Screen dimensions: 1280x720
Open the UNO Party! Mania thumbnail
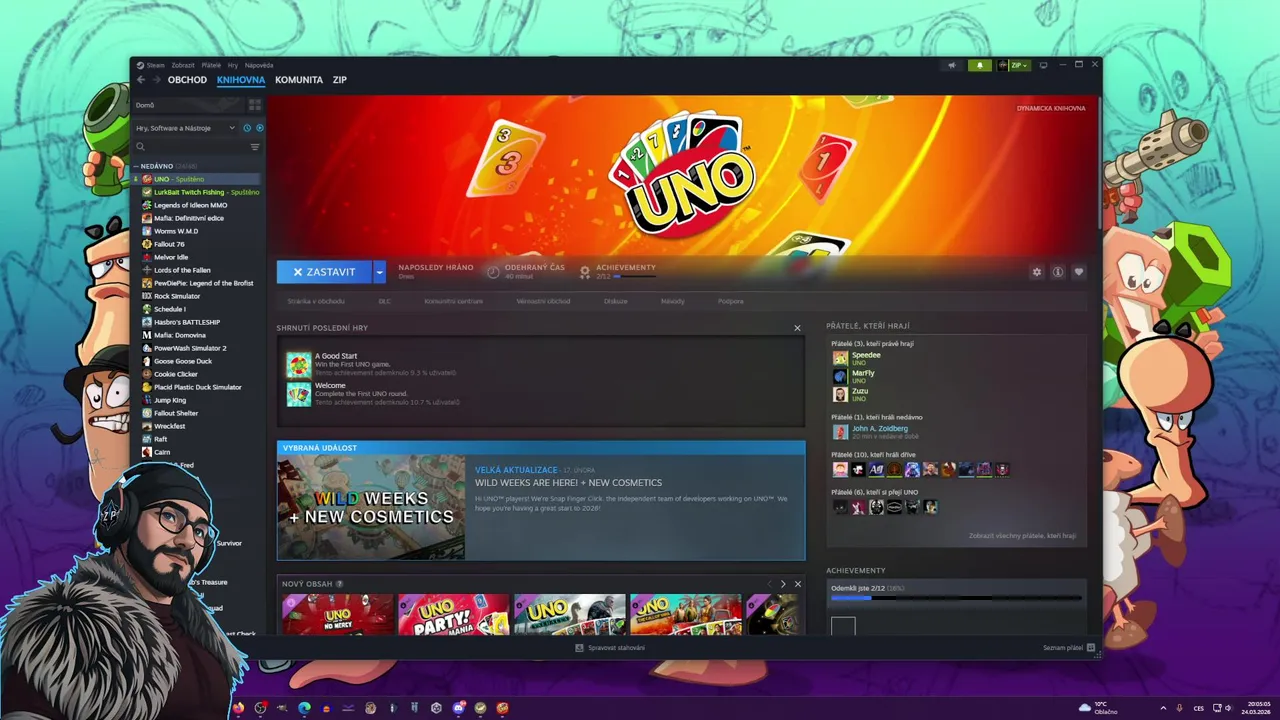coord(454,615)
